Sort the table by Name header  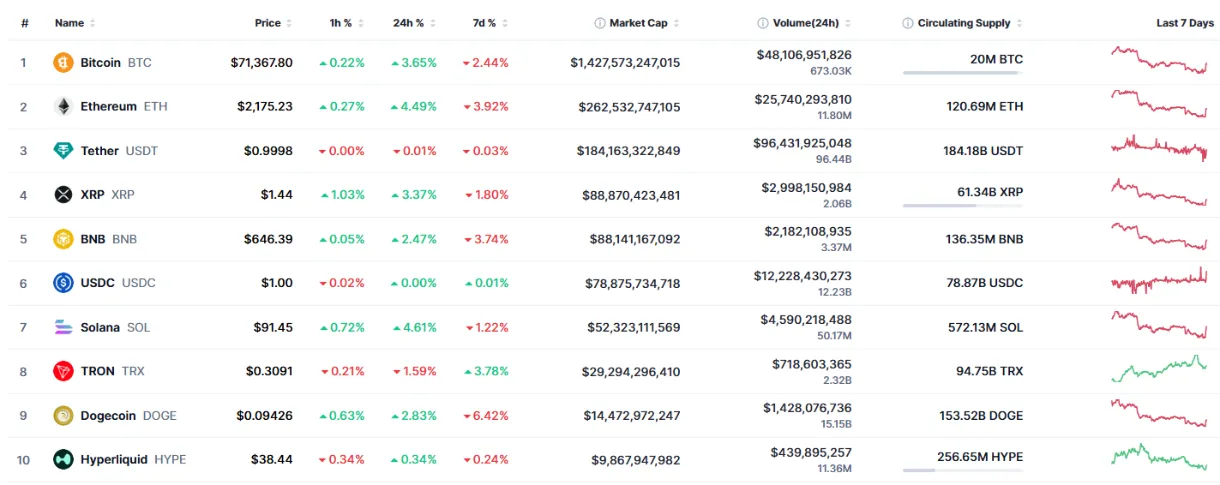(69, 23)
